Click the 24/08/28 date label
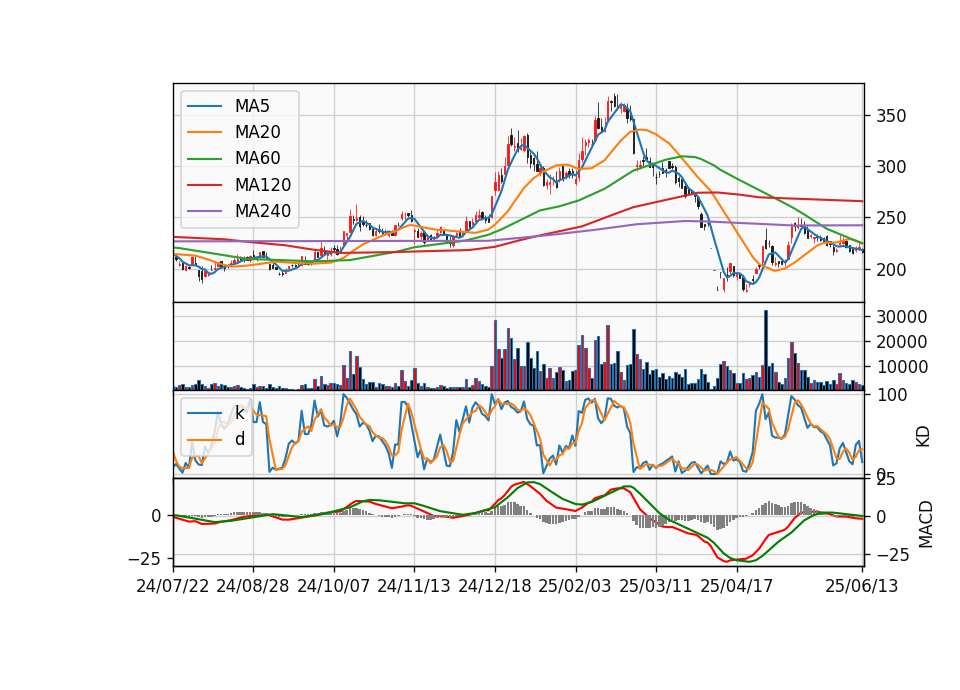Viewport: 960px width, 690px height. (253, 586)
